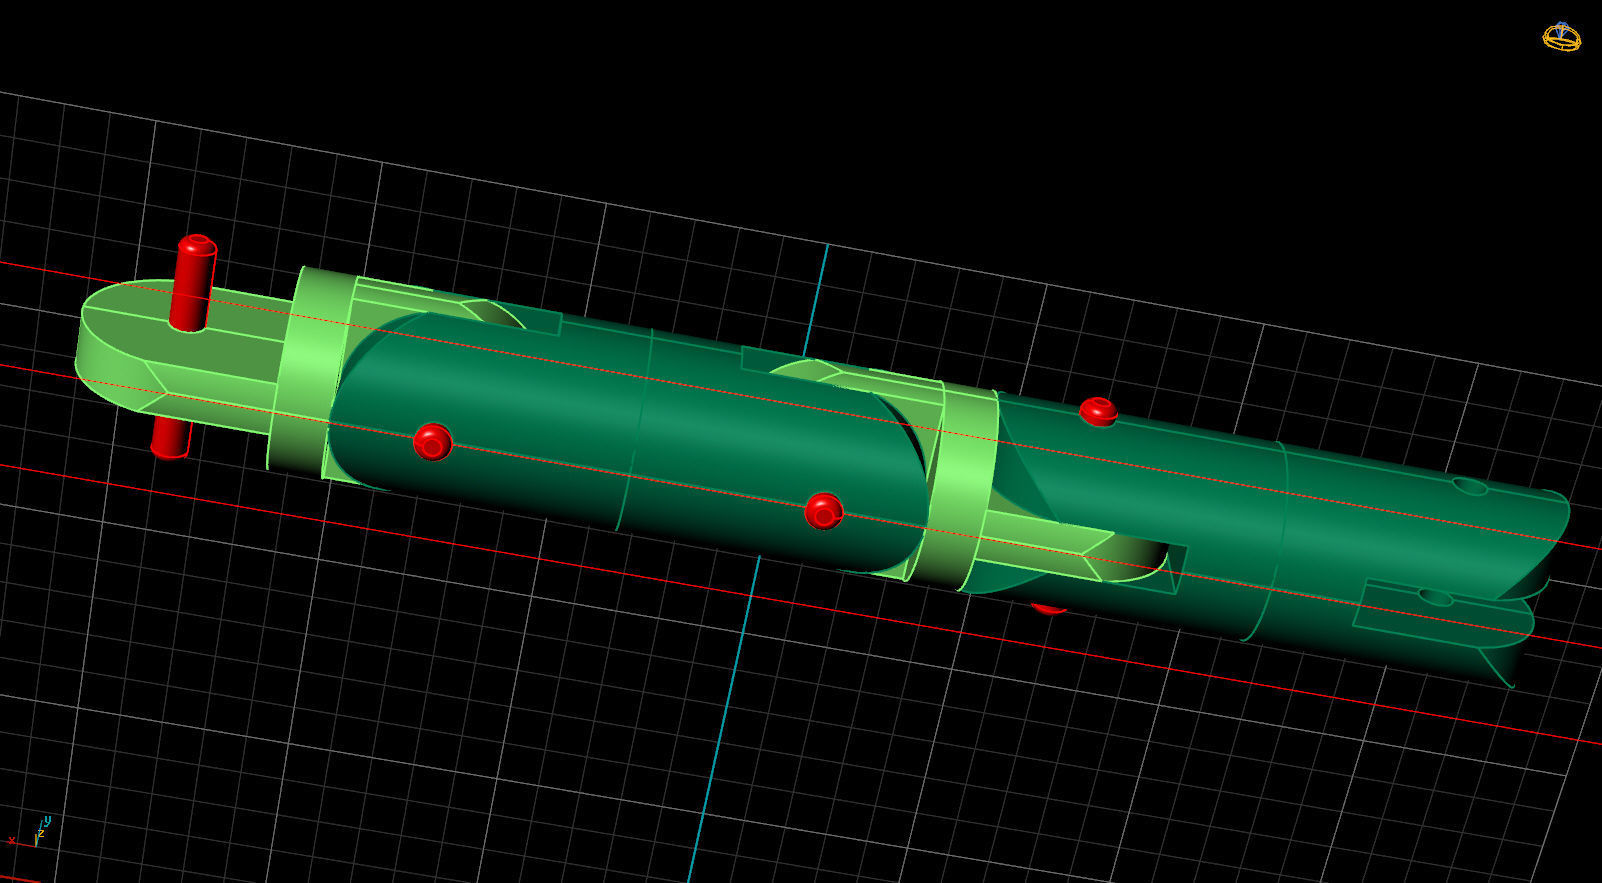The image size is (1602, 883).
Task: Click the orange orbit view icon
Action: click(x=1561, y=37)
